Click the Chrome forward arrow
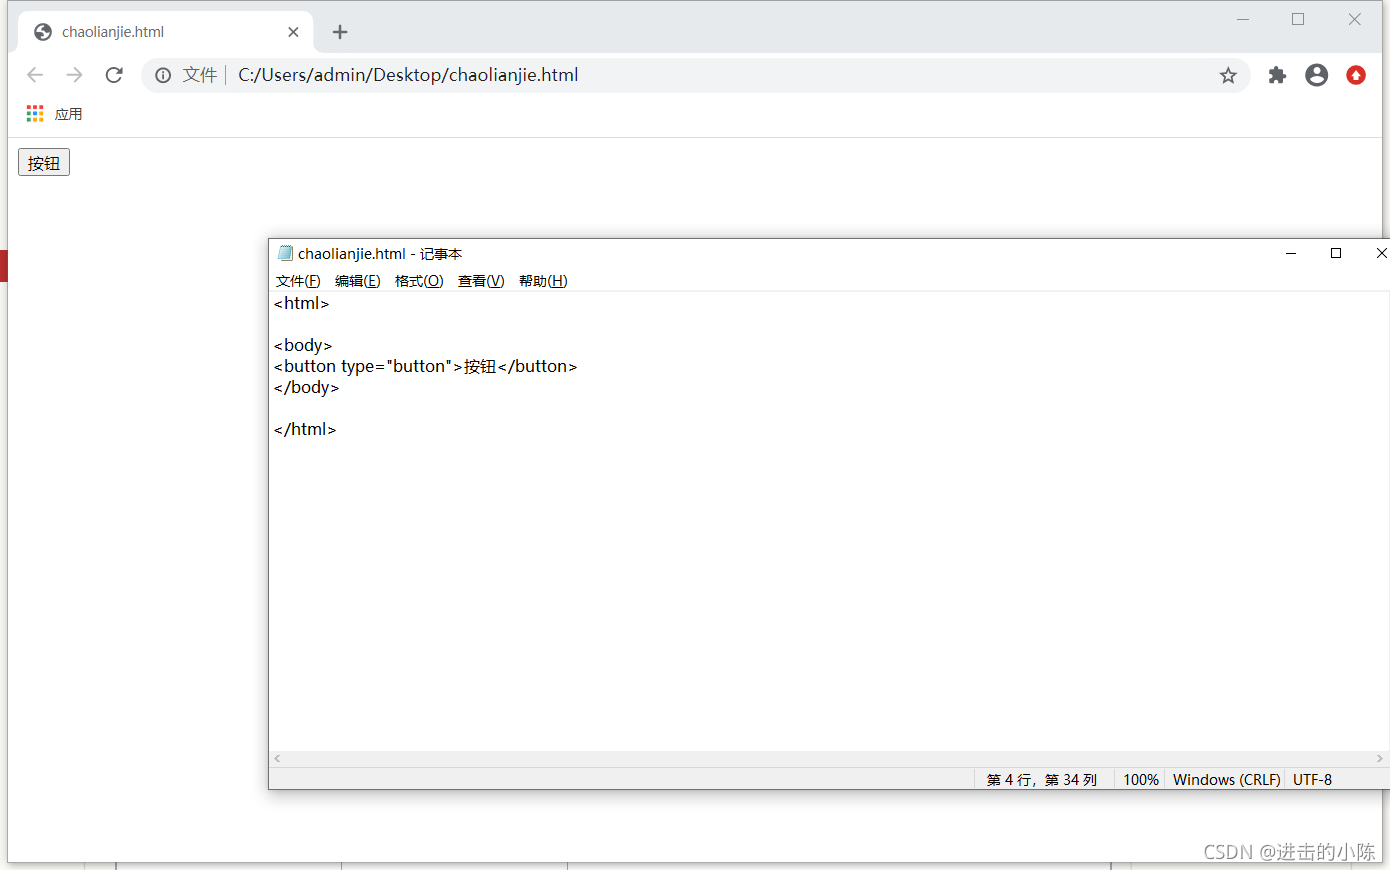The width and height of the screenshot is (1390, 870). pos(74,75)
